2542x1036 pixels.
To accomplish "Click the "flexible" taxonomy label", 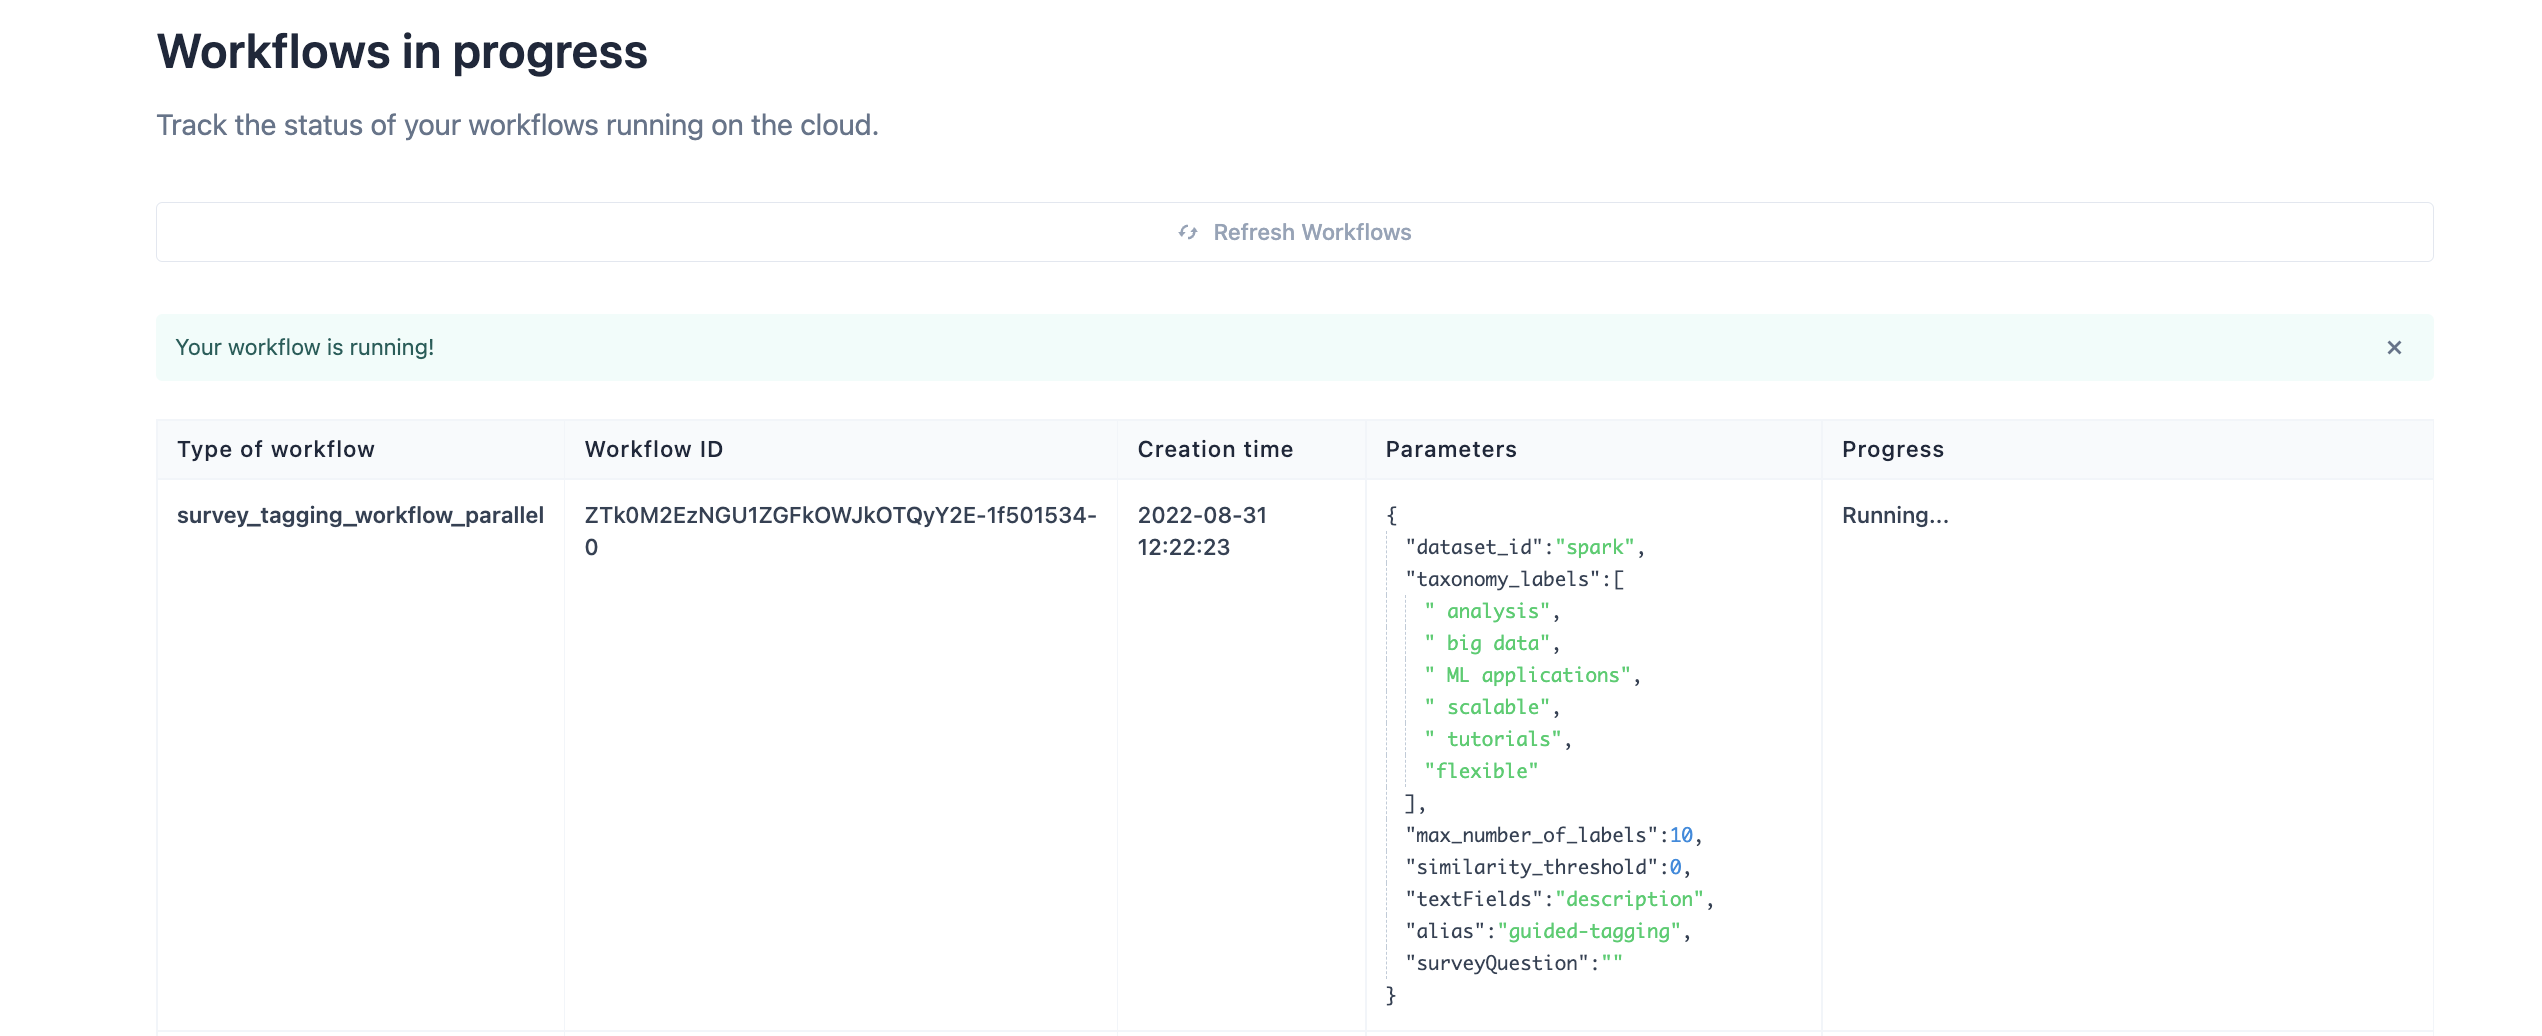I will [1481, 771].
